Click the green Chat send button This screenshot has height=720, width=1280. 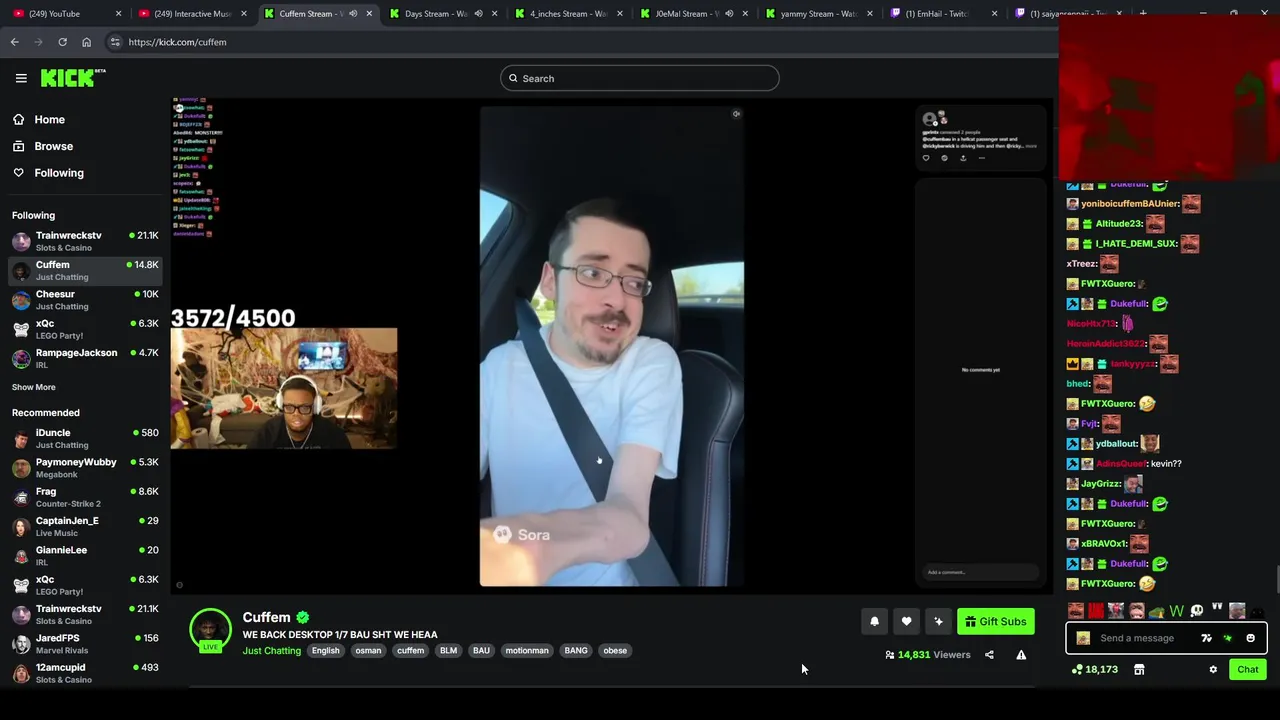pyautogui.click(x=1248, y=670)
